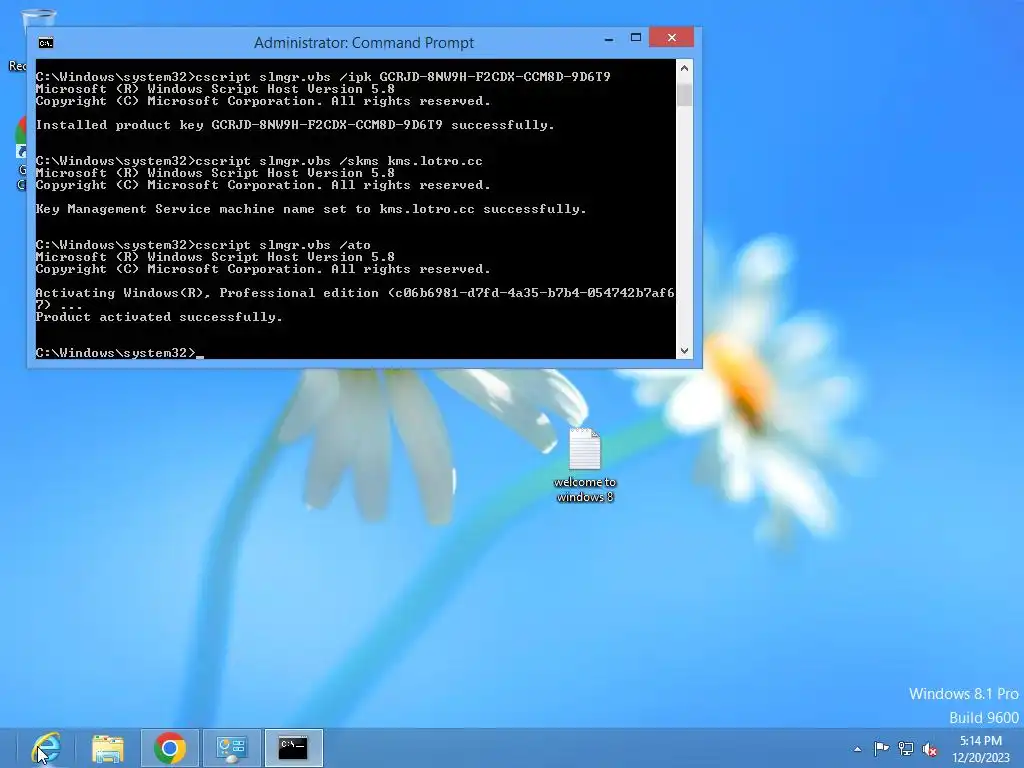Click the Command Prompt scrollbar thumb
Viewport: 1024px width, 768px height.
684,94
